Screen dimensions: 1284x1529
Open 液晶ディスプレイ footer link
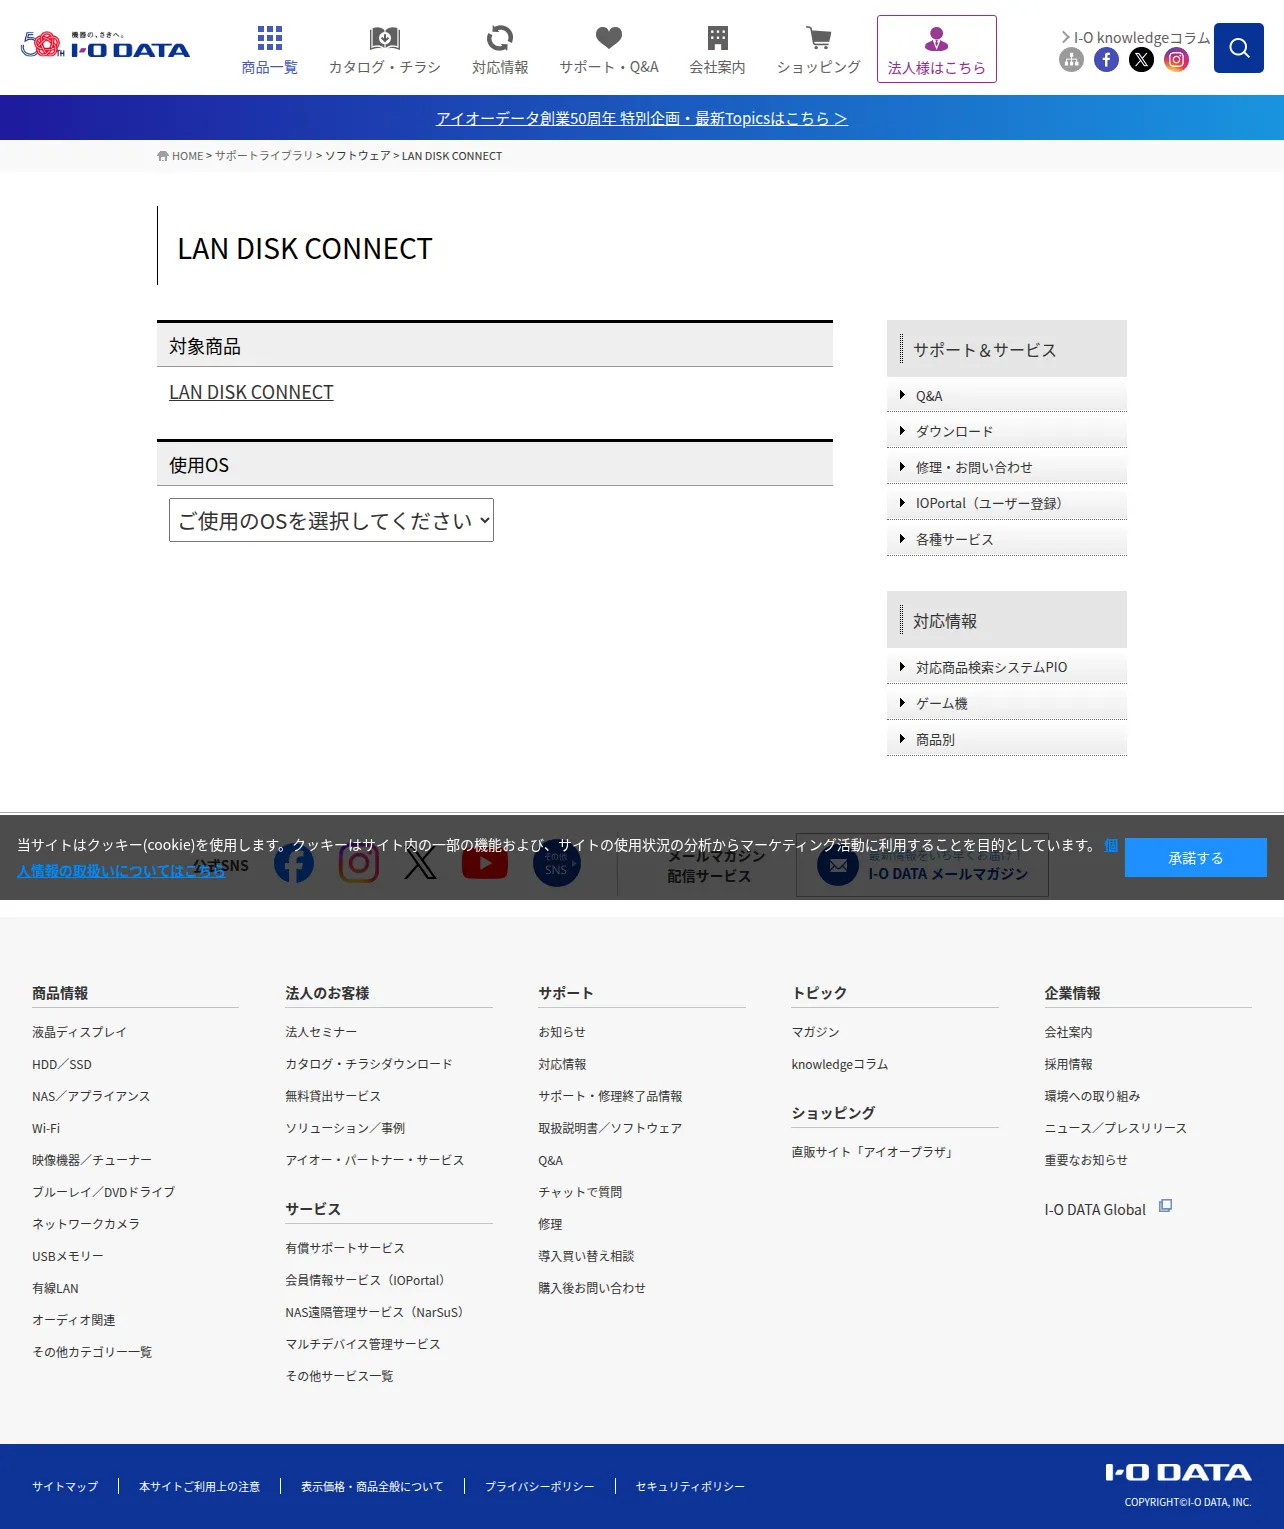(x=79, y=1032)
